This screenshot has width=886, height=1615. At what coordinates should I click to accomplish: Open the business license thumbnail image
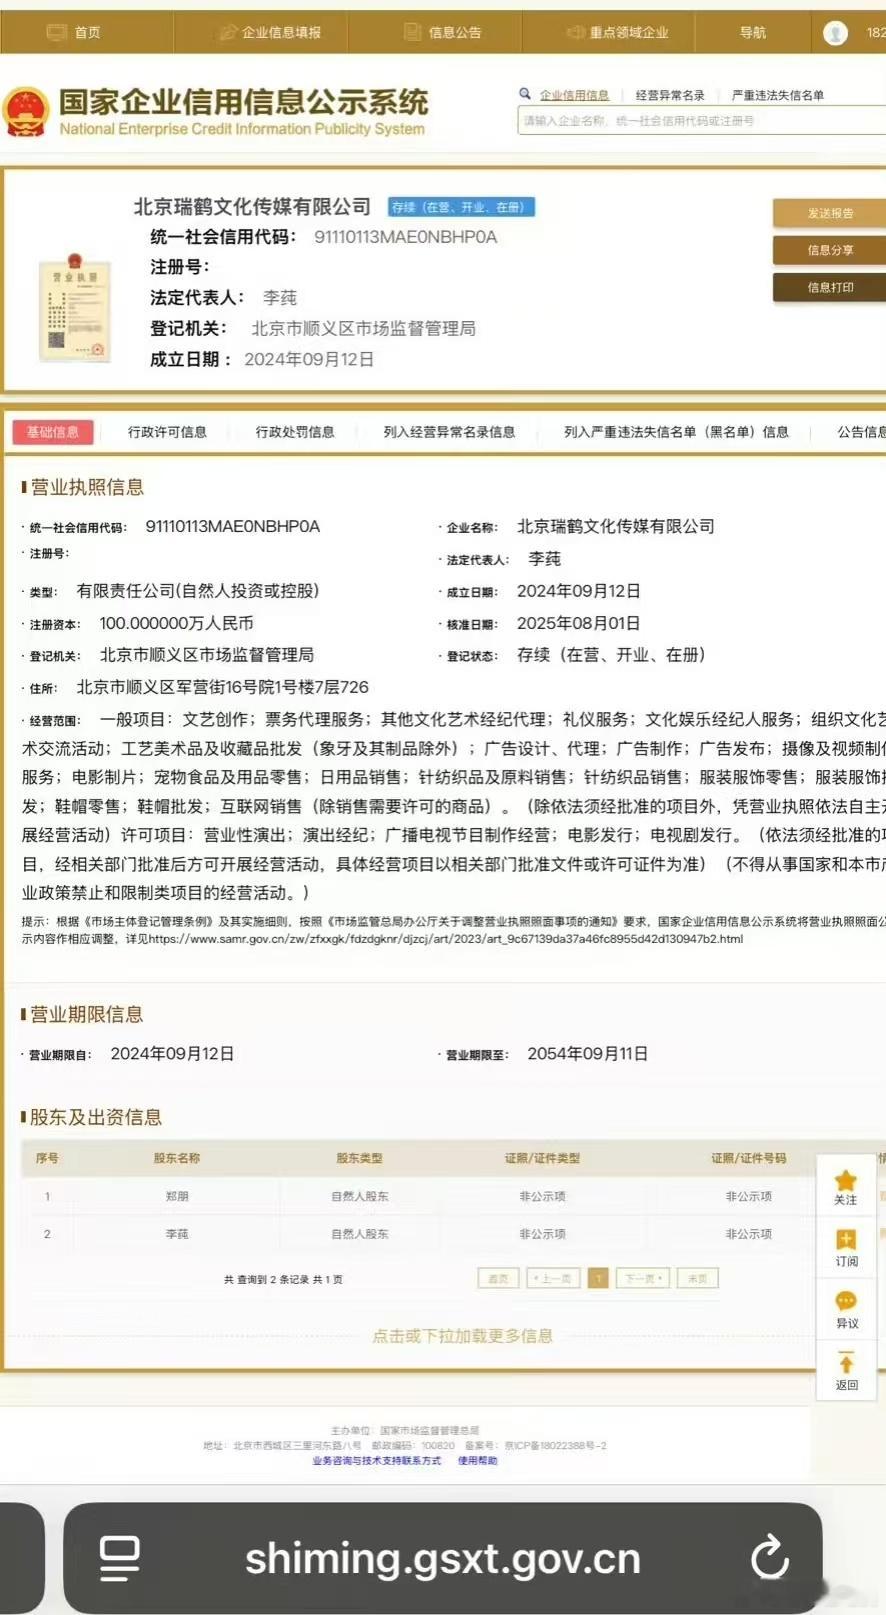coord(74,309)
